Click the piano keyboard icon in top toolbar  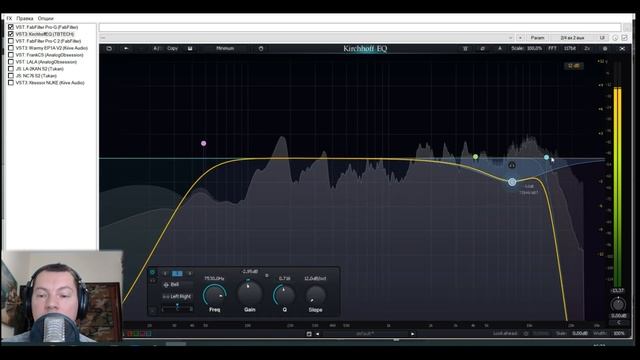point(465,48)
